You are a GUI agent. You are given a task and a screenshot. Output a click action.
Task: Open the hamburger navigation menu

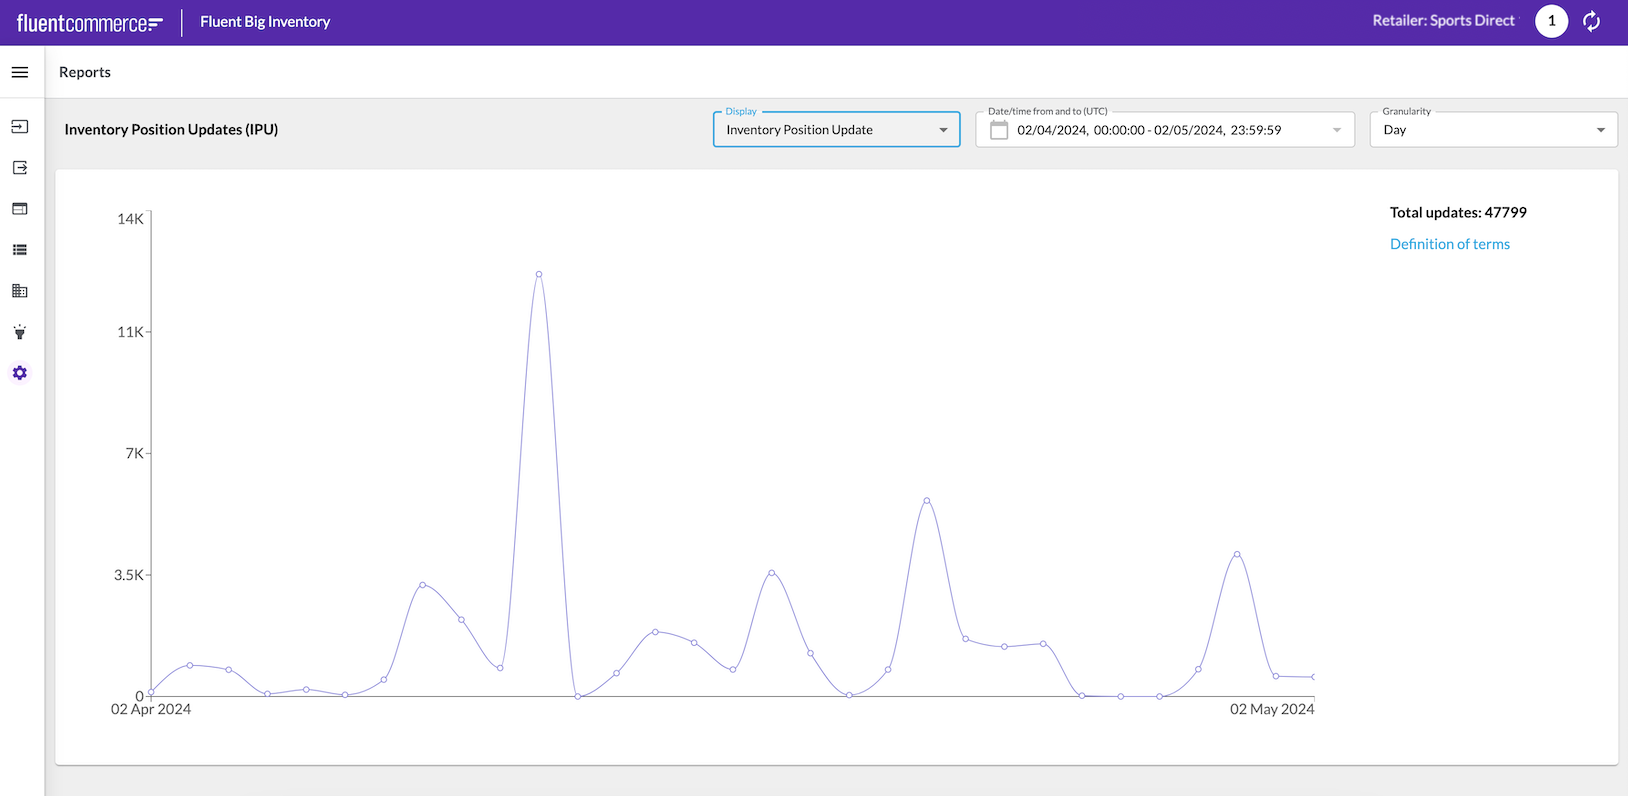pyautogui.click(x=20, y=72)
